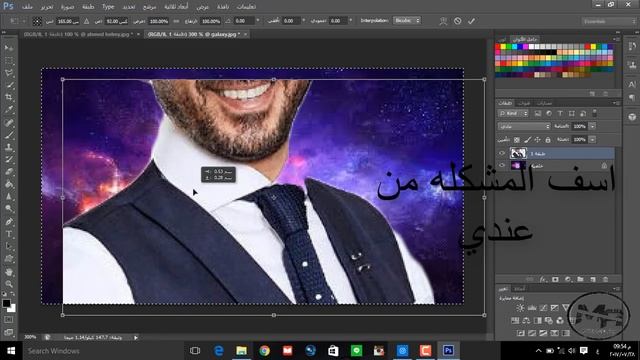
Task: Create a new layer icon
Action: (x=593, y=280)
